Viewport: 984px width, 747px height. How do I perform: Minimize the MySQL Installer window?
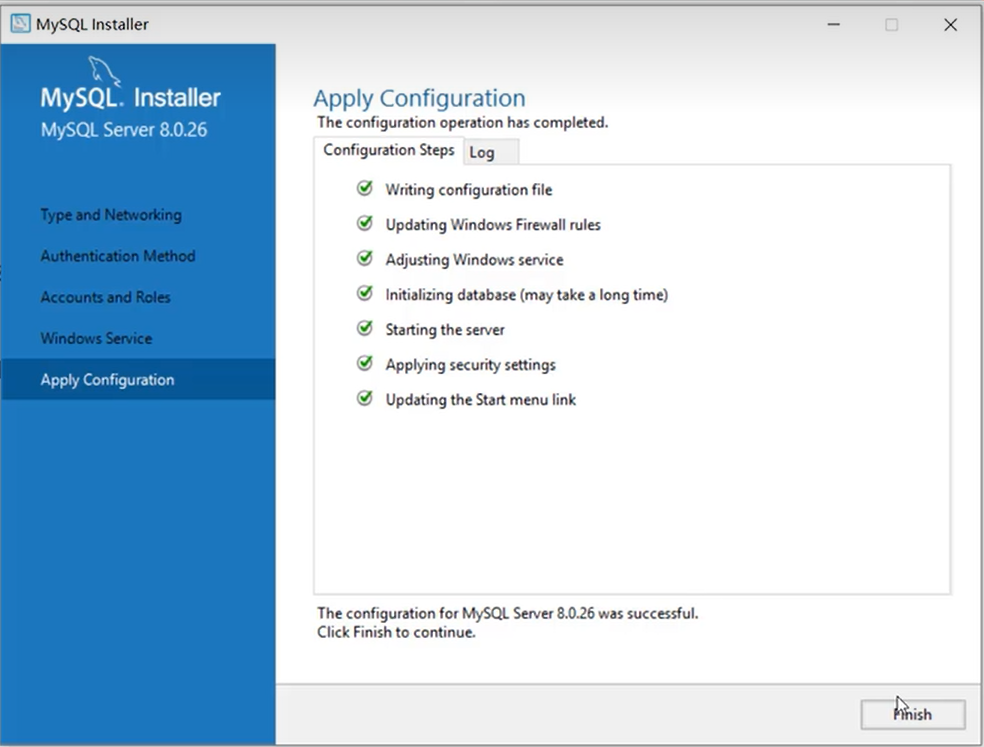(833, 24)
